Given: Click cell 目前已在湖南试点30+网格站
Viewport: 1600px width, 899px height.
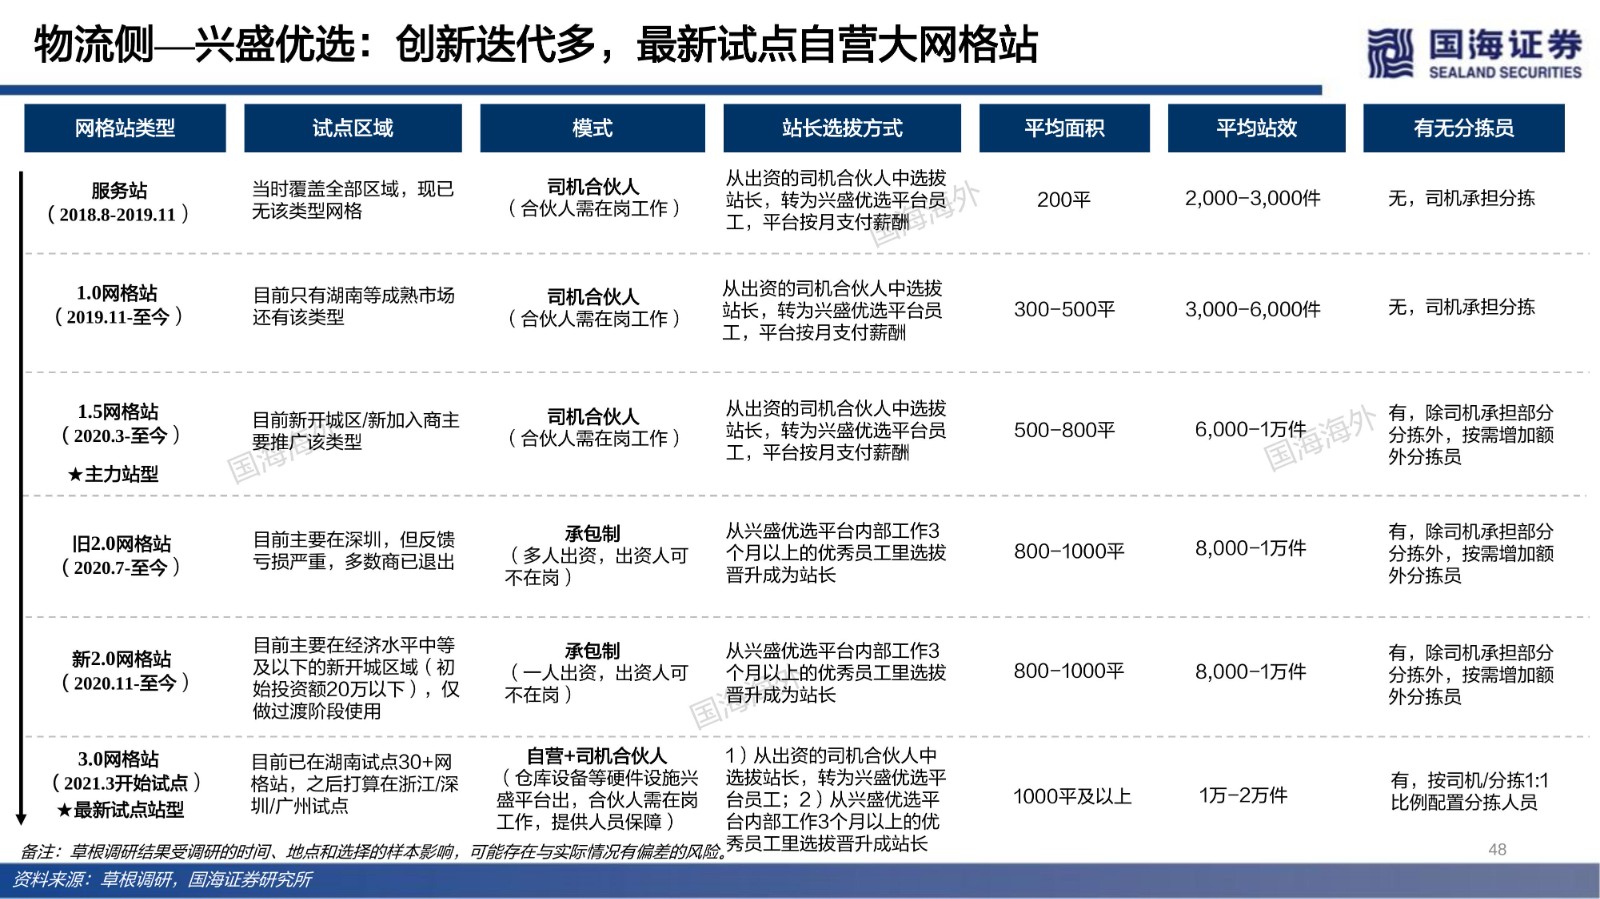Looking at the screenshot, I should pos(354,784).
